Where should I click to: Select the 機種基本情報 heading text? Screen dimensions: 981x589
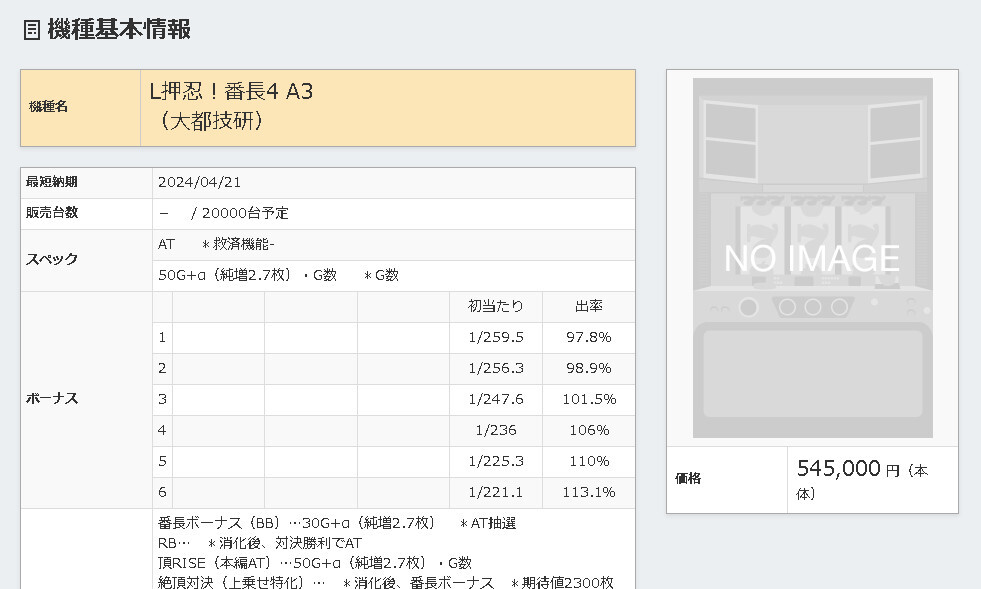coord(119,29)
